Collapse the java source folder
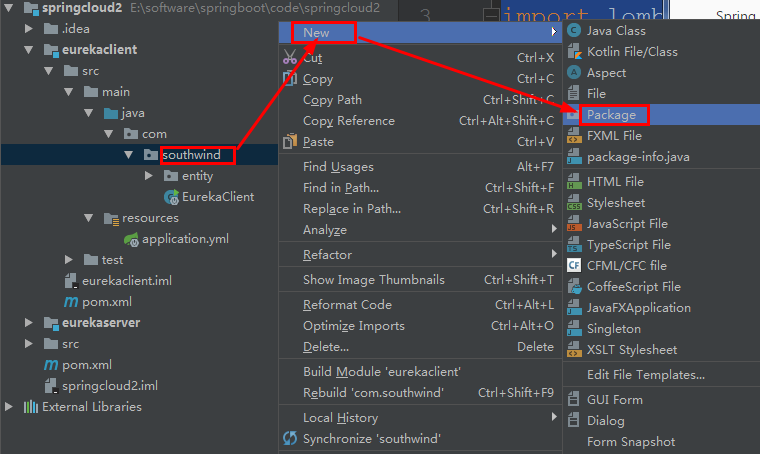The image size is (760, 454). (88, 113)
